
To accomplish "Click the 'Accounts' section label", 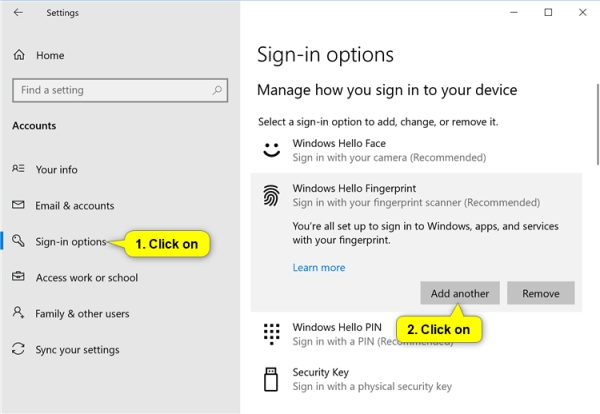I will coord(34,126).
